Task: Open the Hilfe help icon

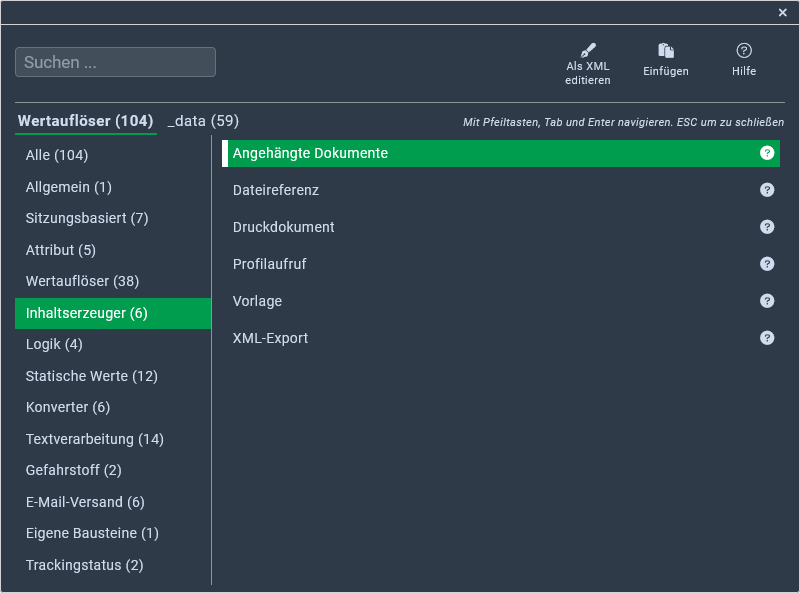Action: click(743, 50)
